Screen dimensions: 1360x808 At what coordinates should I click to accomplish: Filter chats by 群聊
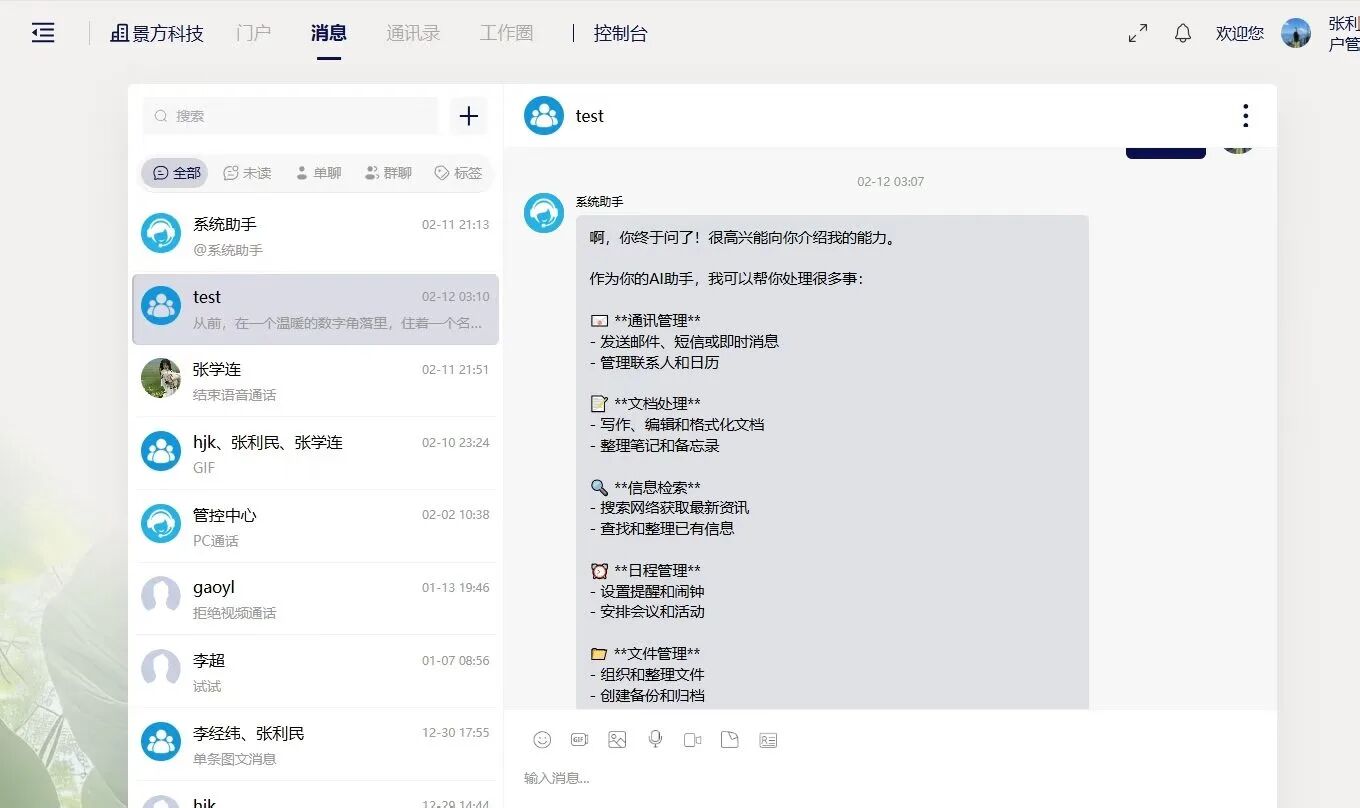[x=388, y=173]
